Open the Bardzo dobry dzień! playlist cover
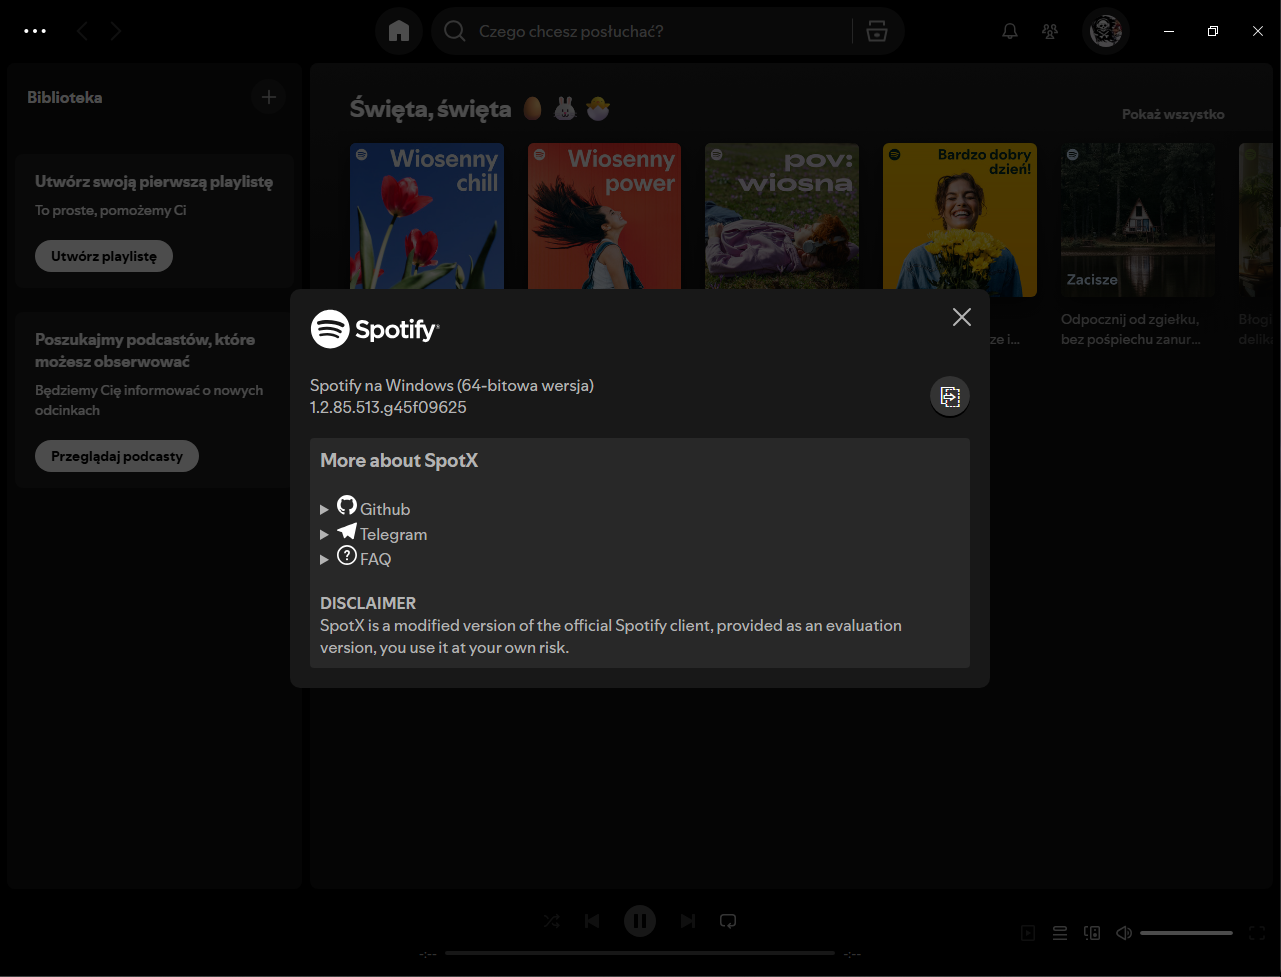This screenshot has height=977, width=1281. (960, 220)
